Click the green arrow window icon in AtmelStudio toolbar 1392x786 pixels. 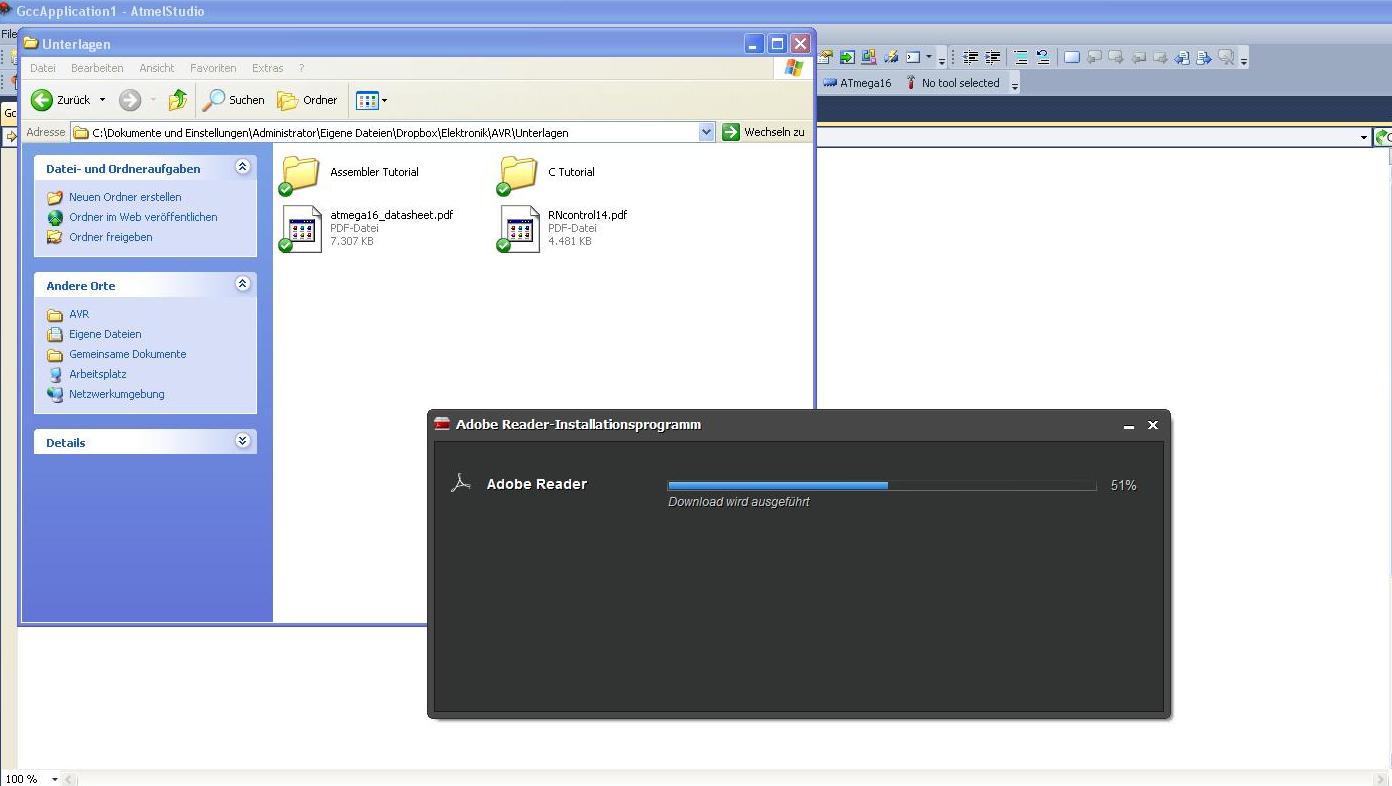847,57
